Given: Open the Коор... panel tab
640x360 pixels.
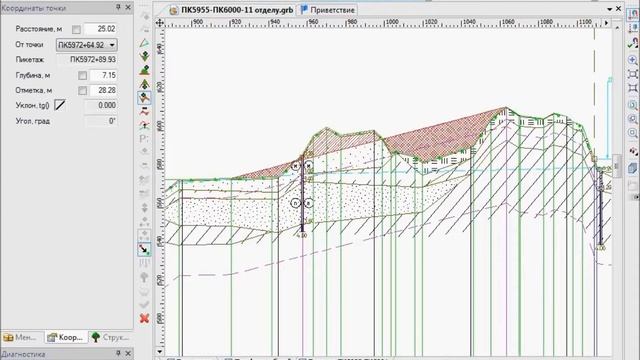Looking at the screenshot, I should tap(66, 337).
